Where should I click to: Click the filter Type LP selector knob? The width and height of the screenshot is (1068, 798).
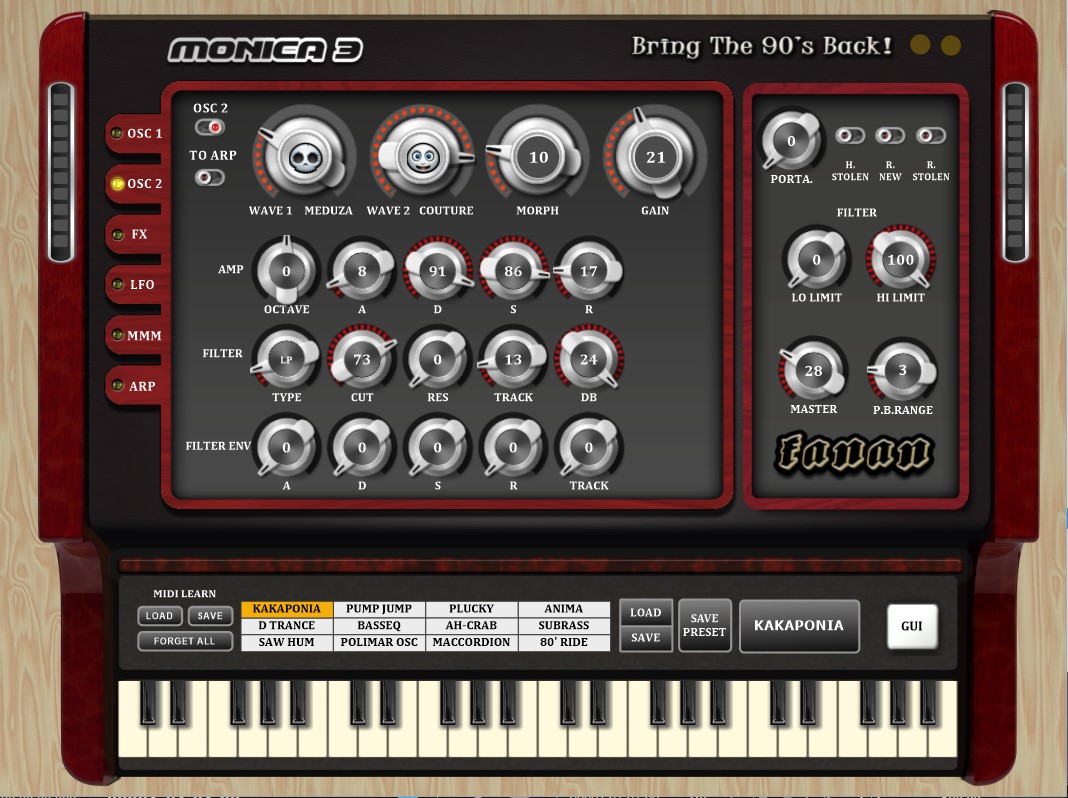pyautogui.click(x=286, y=360)
